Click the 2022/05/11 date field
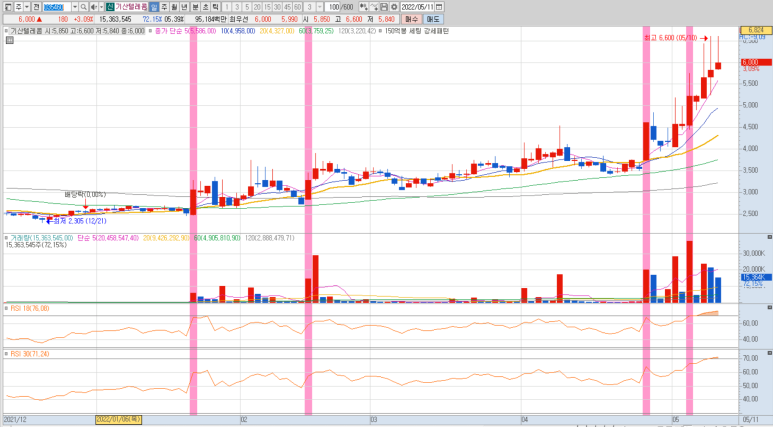Viewport: 773px width, 427px height. tap(417, 7)
